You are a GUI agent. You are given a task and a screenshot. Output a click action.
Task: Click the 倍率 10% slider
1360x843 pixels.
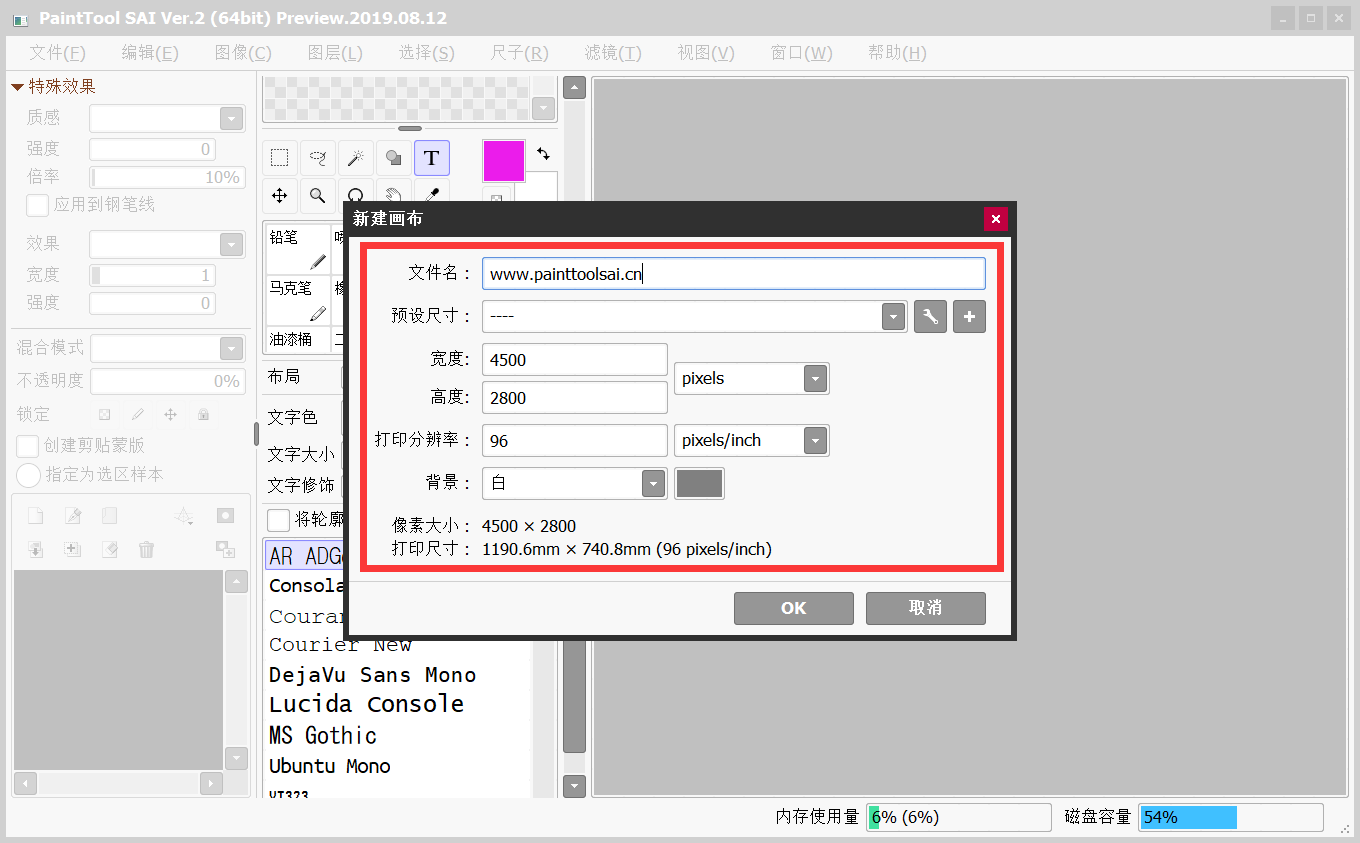coord(167,178)
